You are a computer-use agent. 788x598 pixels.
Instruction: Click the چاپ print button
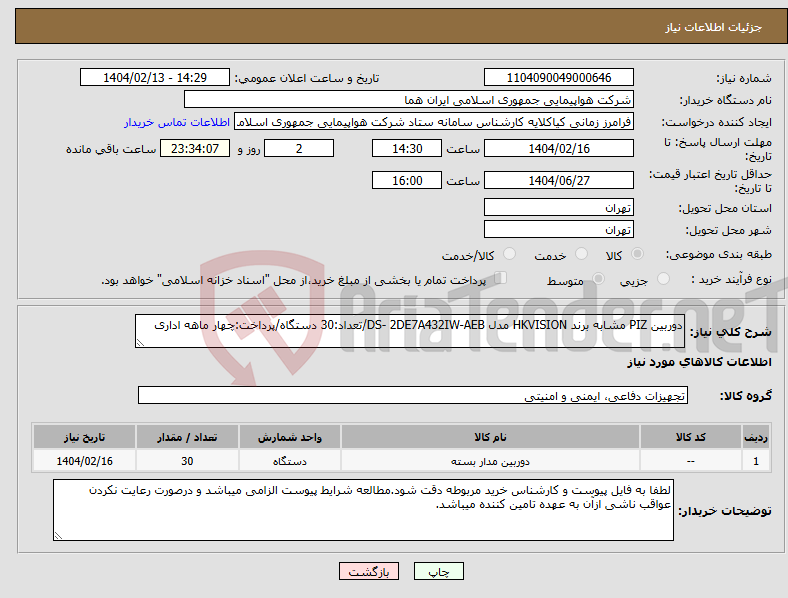pos(439,571)
